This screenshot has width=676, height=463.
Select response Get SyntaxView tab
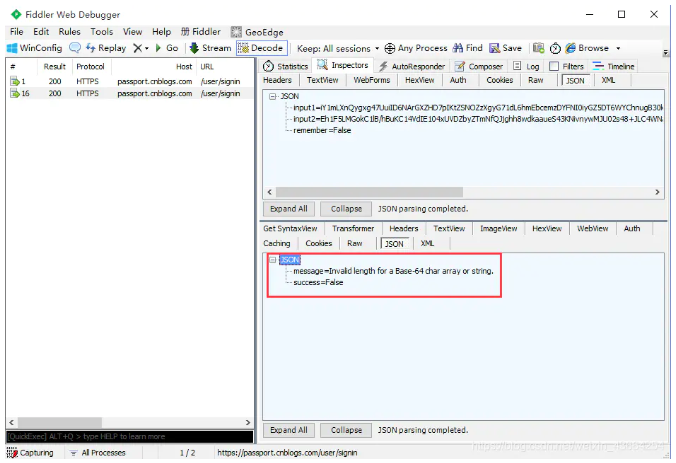290,228
